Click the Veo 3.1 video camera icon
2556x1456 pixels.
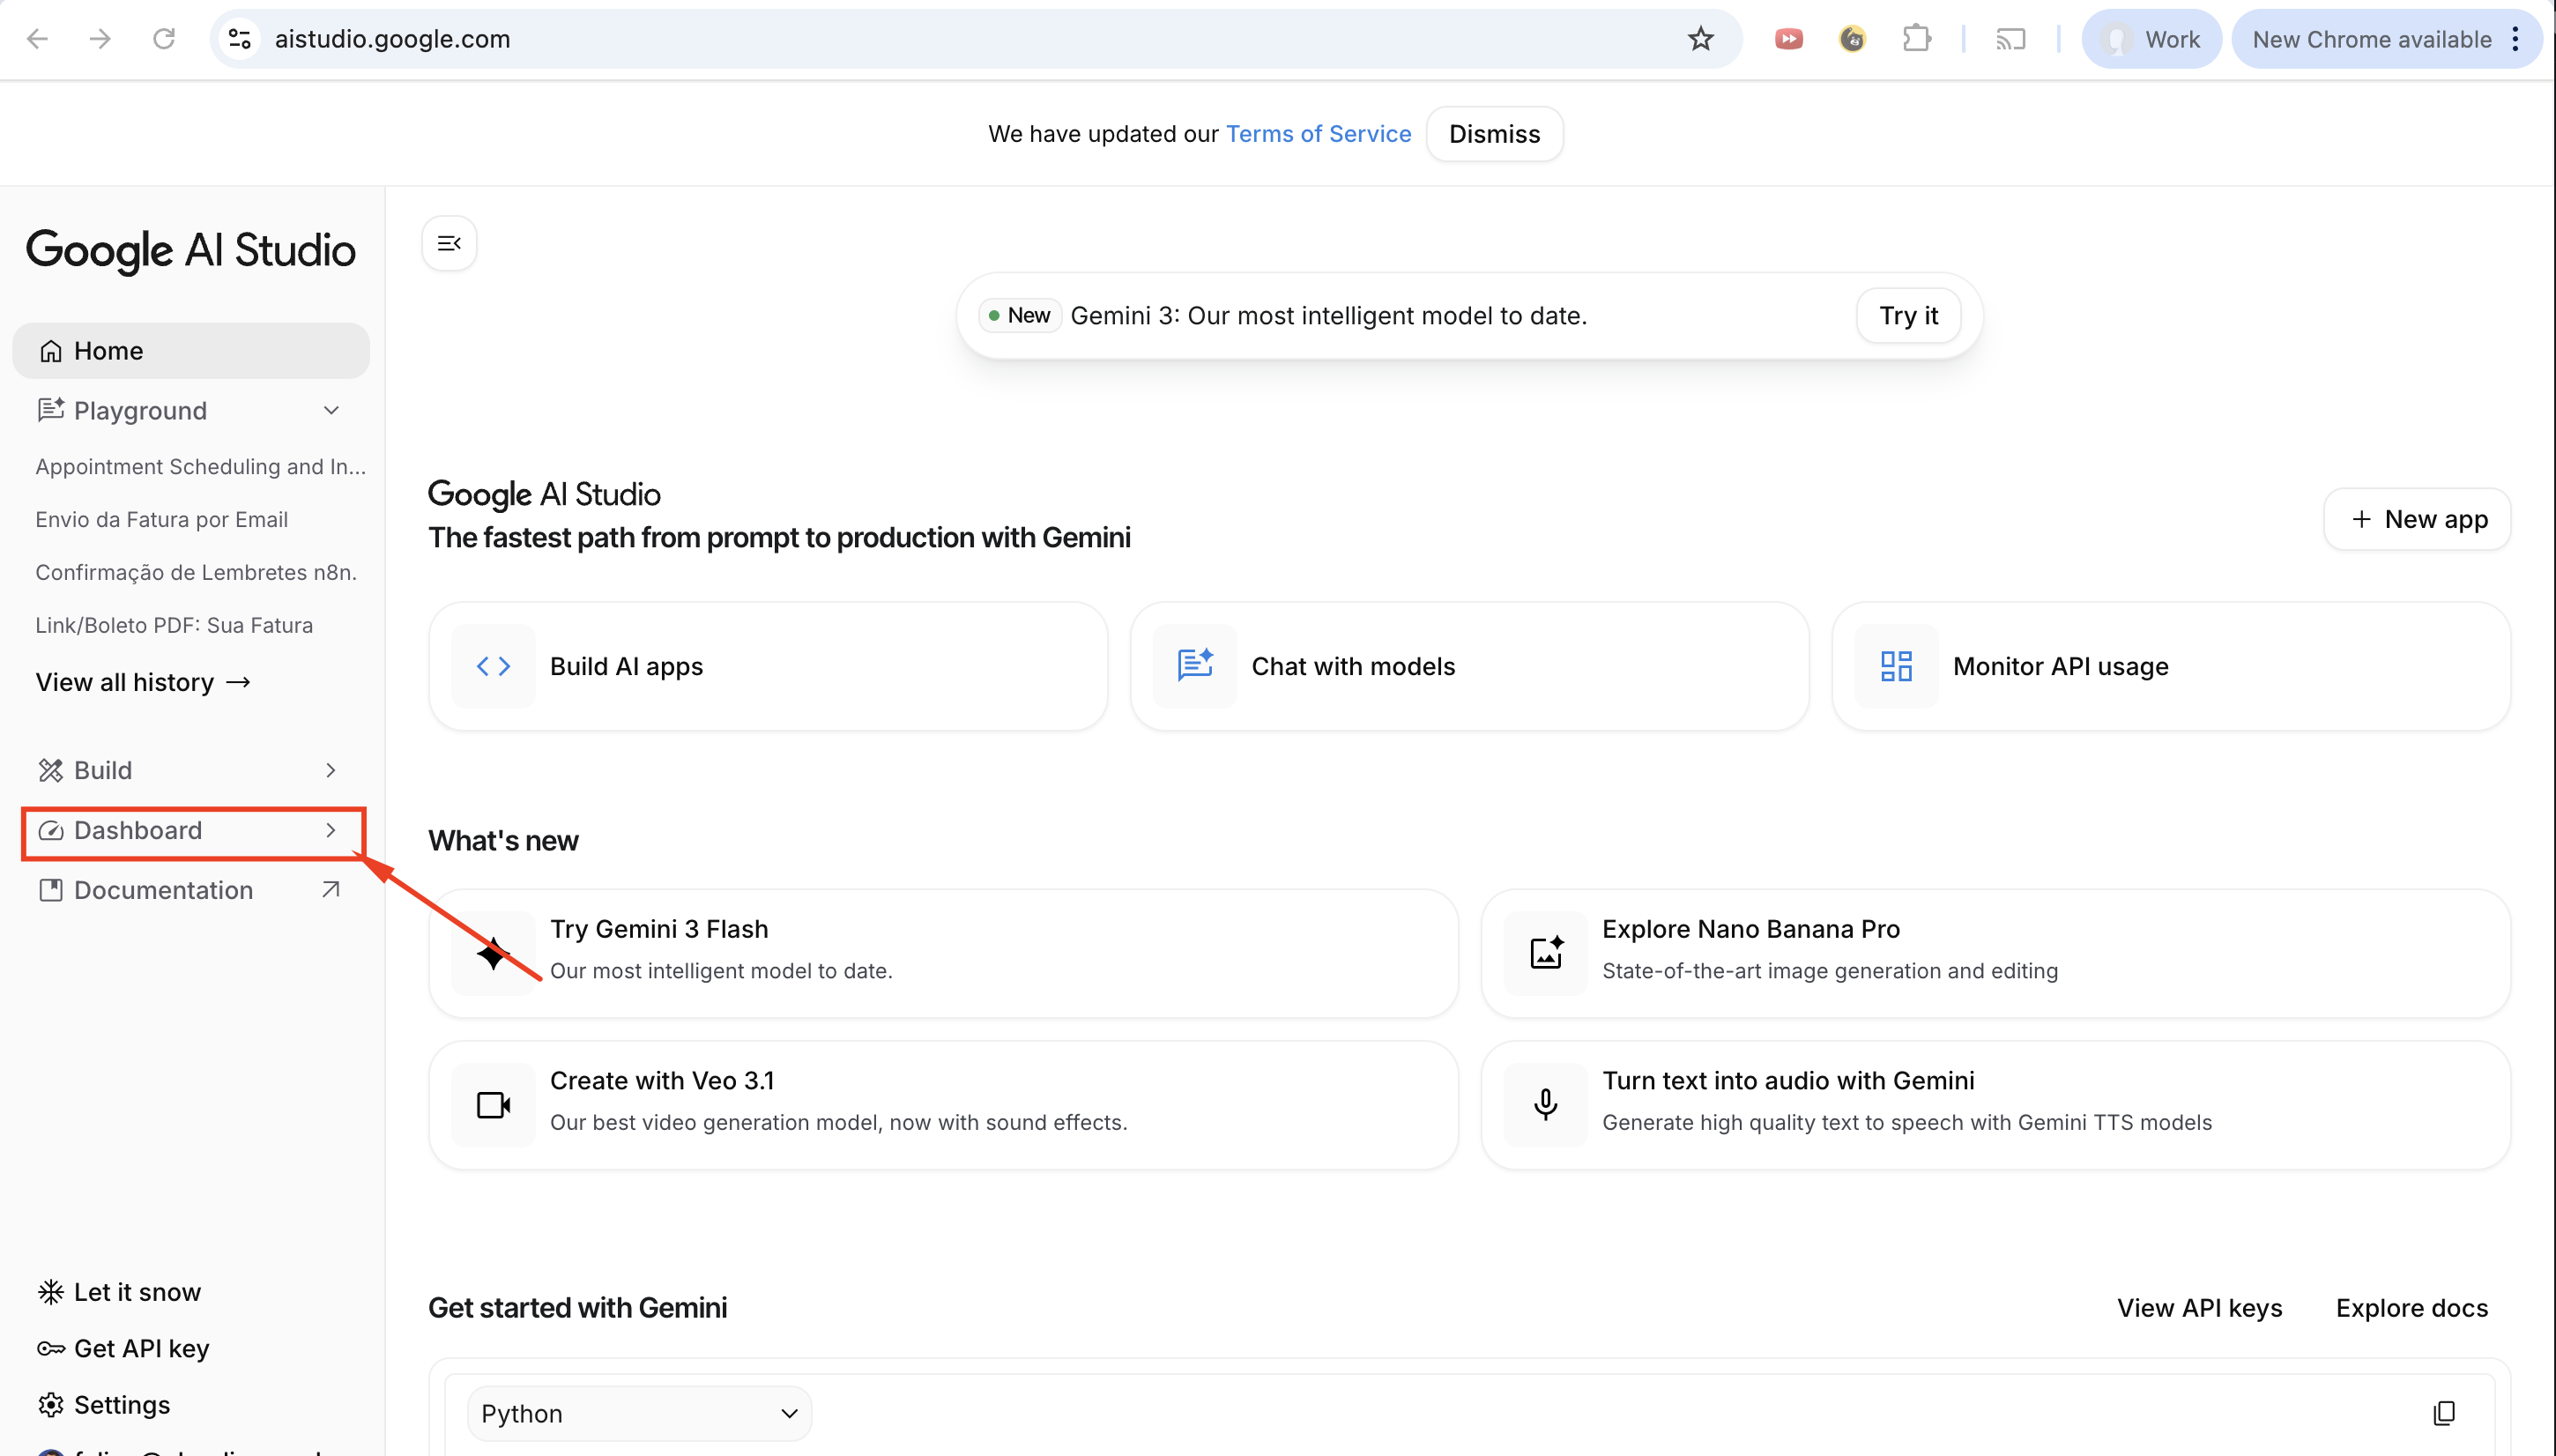pos(493,1106)
